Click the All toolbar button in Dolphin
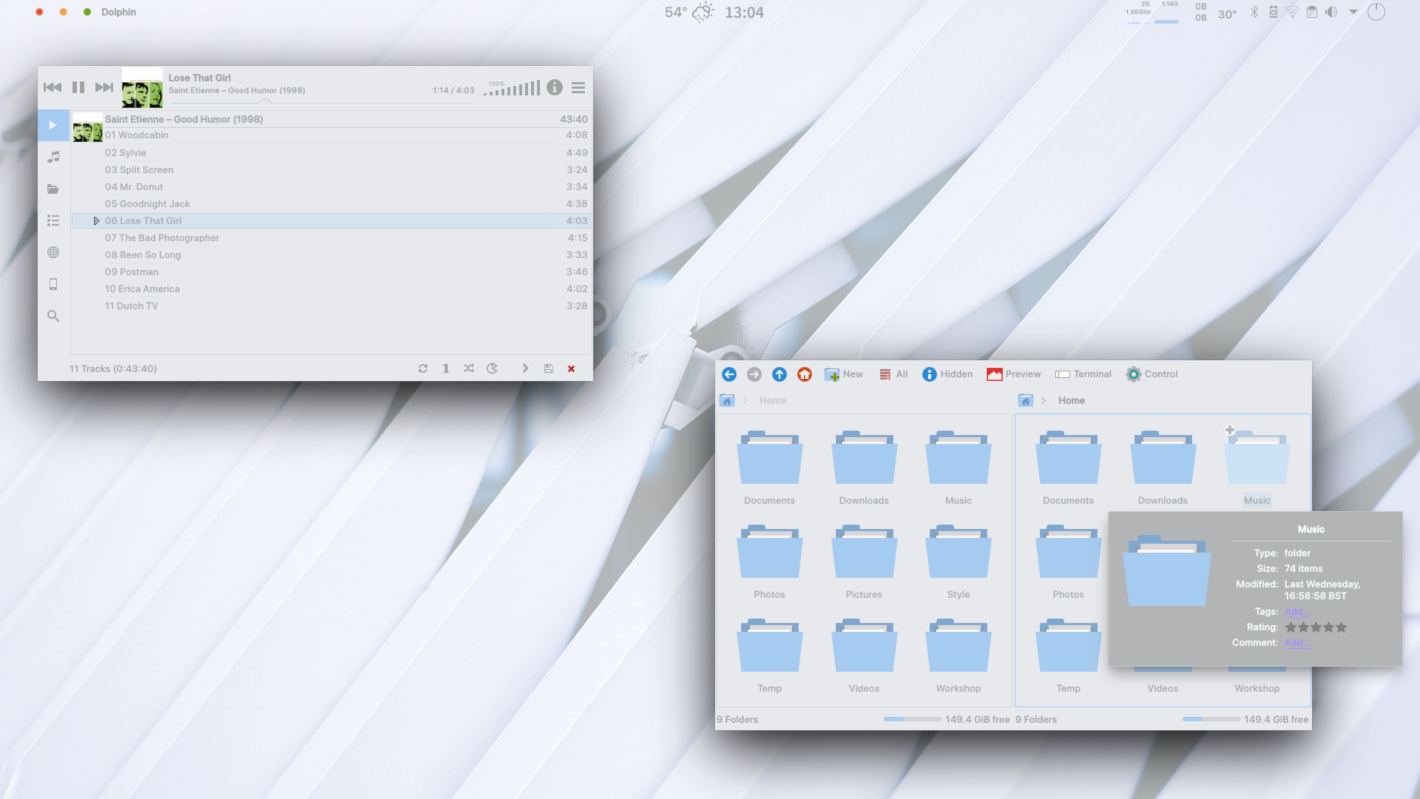Image resolution: width=1420 pixels, height=799 pixels. (x=893, y=374)
